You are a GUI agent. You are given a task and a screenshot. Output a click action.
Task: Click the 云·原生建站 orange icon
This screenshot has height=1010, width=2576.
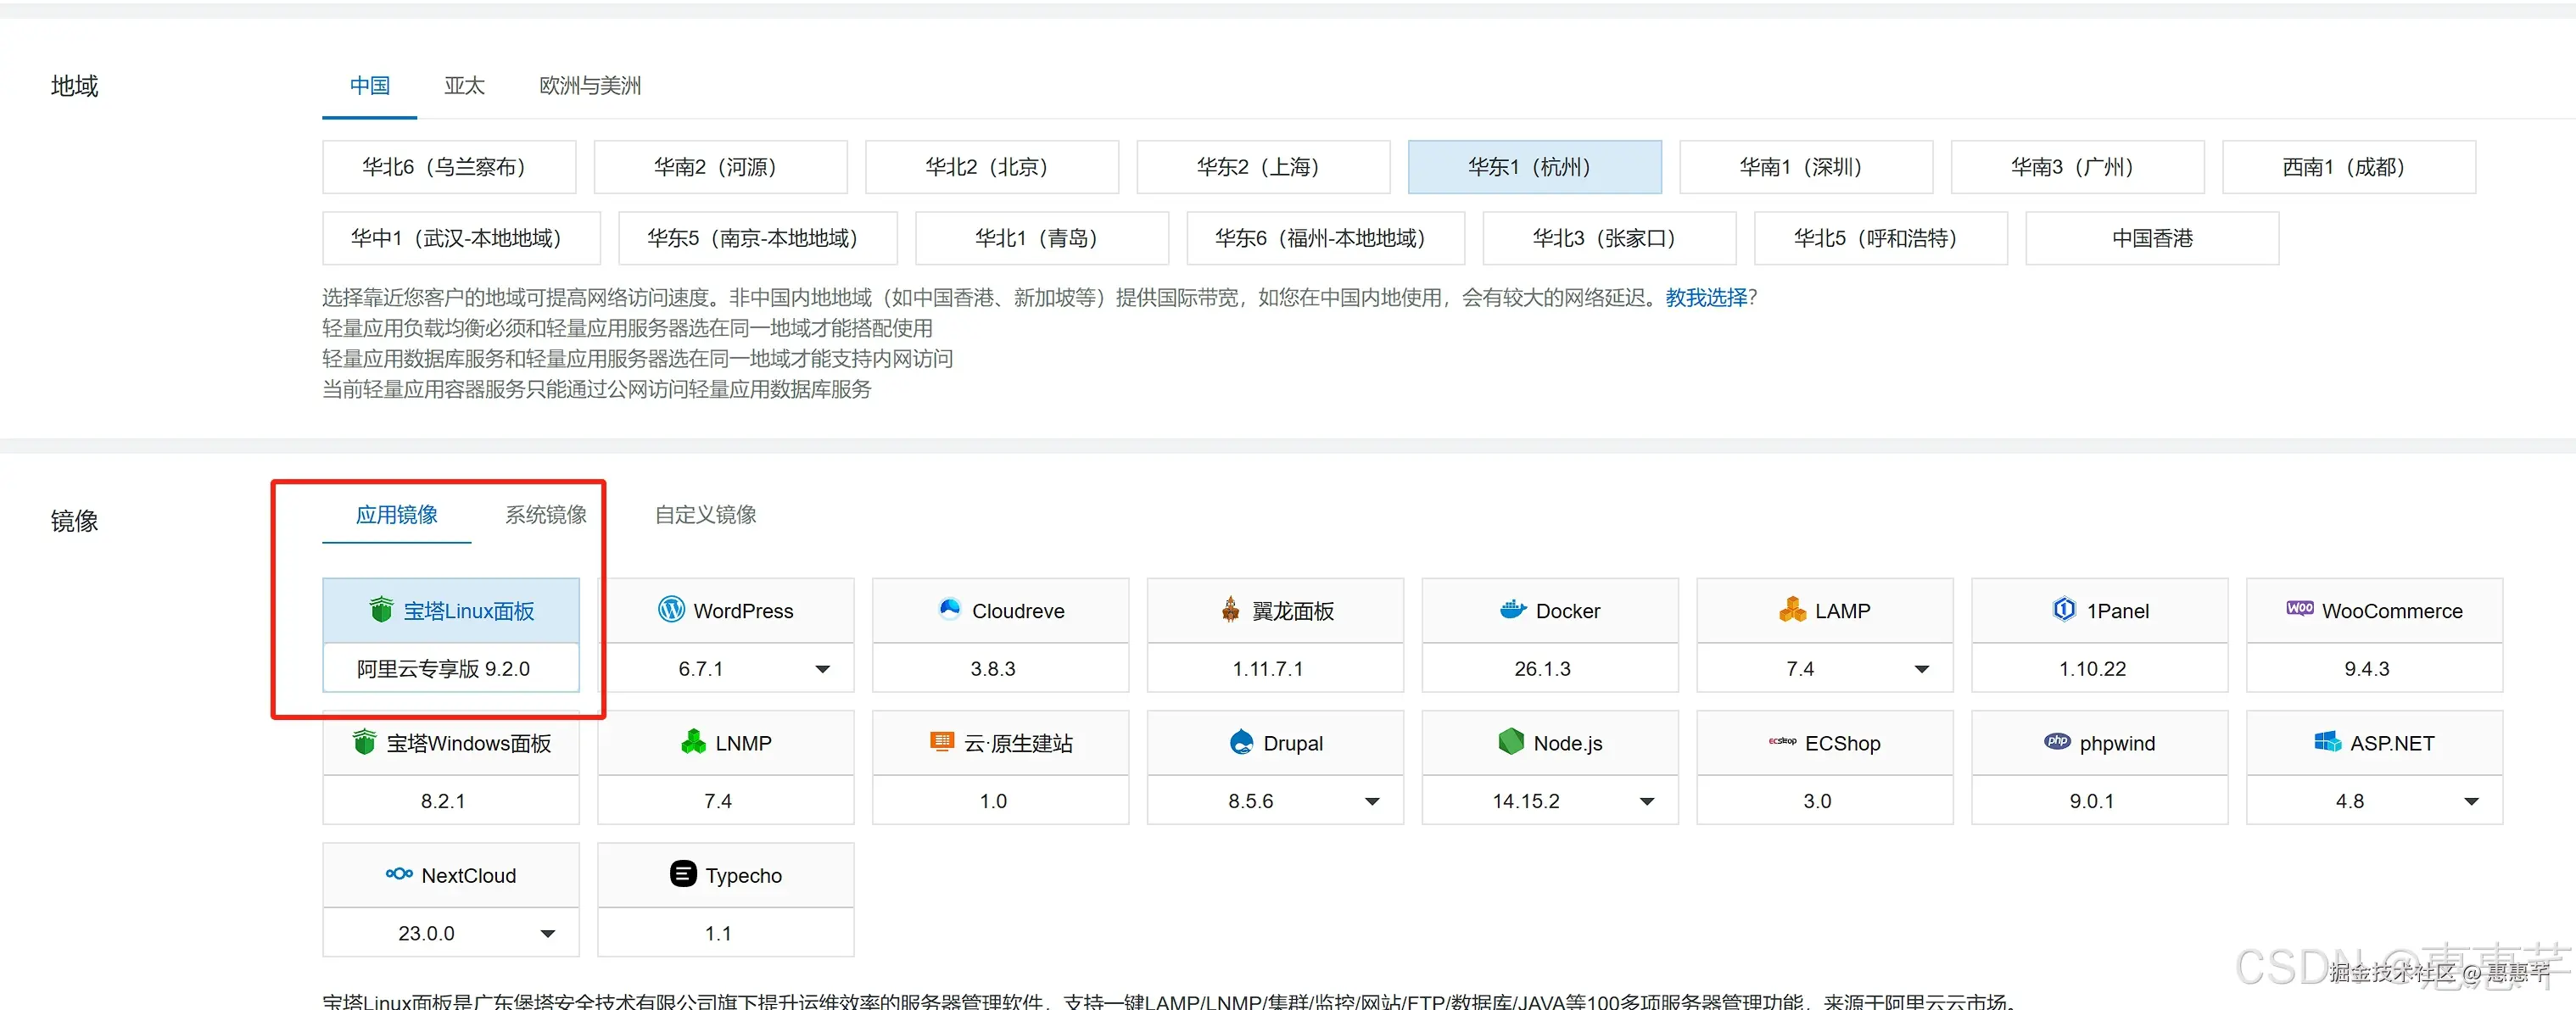tap(941, 741)
